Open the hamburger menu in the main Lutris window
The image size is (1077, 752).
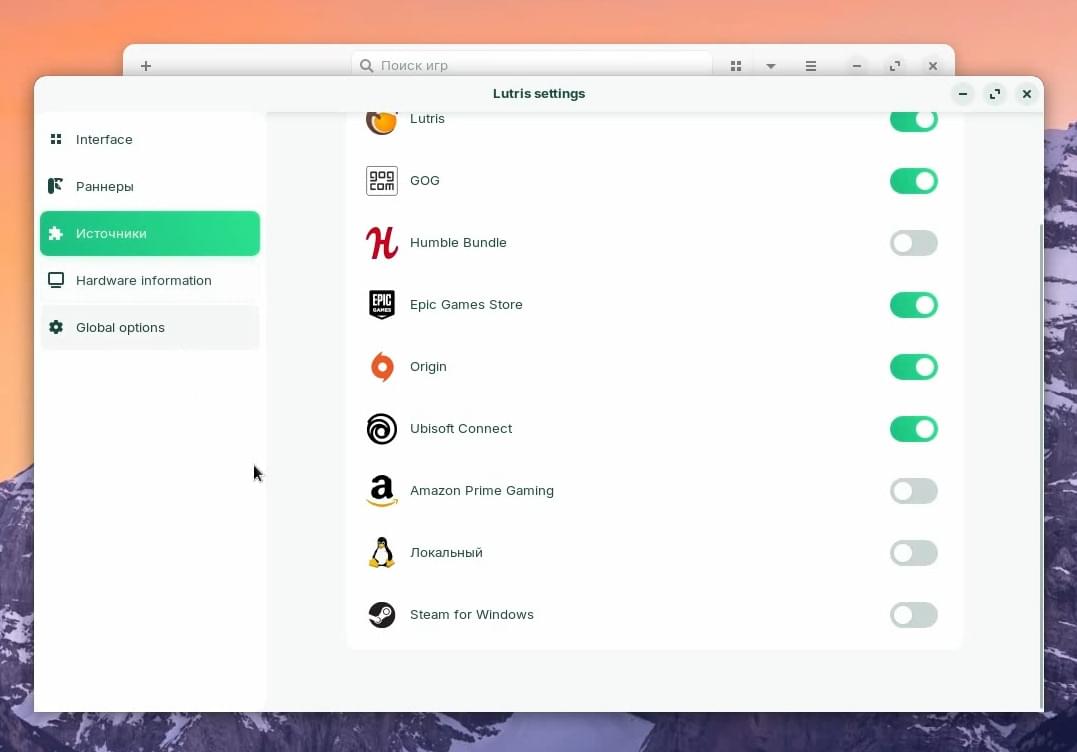pyautogui.click(x=810, y=66)
